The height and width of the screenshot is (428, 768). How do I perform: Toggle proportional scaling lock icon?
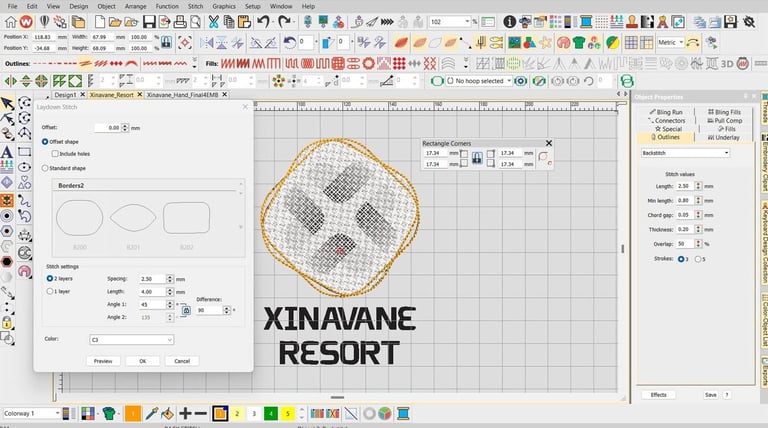pyautogui.click(x=167, y=43)
